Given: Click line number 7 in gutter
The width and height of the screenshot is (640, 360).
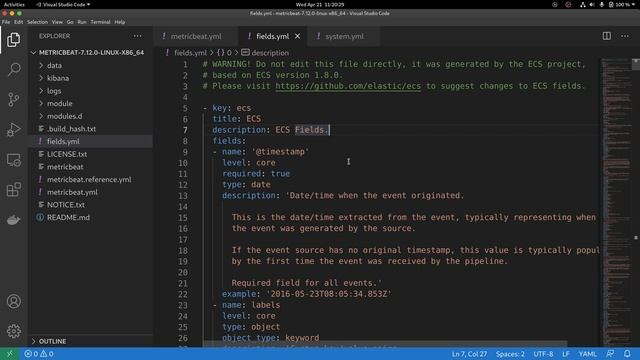Looking at the screenshot, I should point(185,130).
